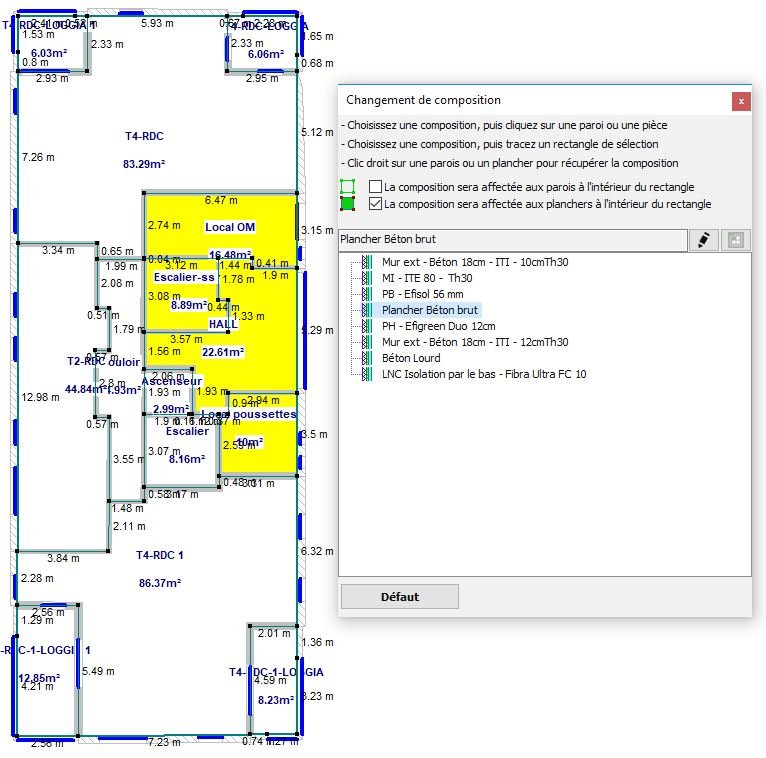This screenshot has width=766, height=758.
Task: Click the filled green rectangle floors icon
Action: pos(348,204)
